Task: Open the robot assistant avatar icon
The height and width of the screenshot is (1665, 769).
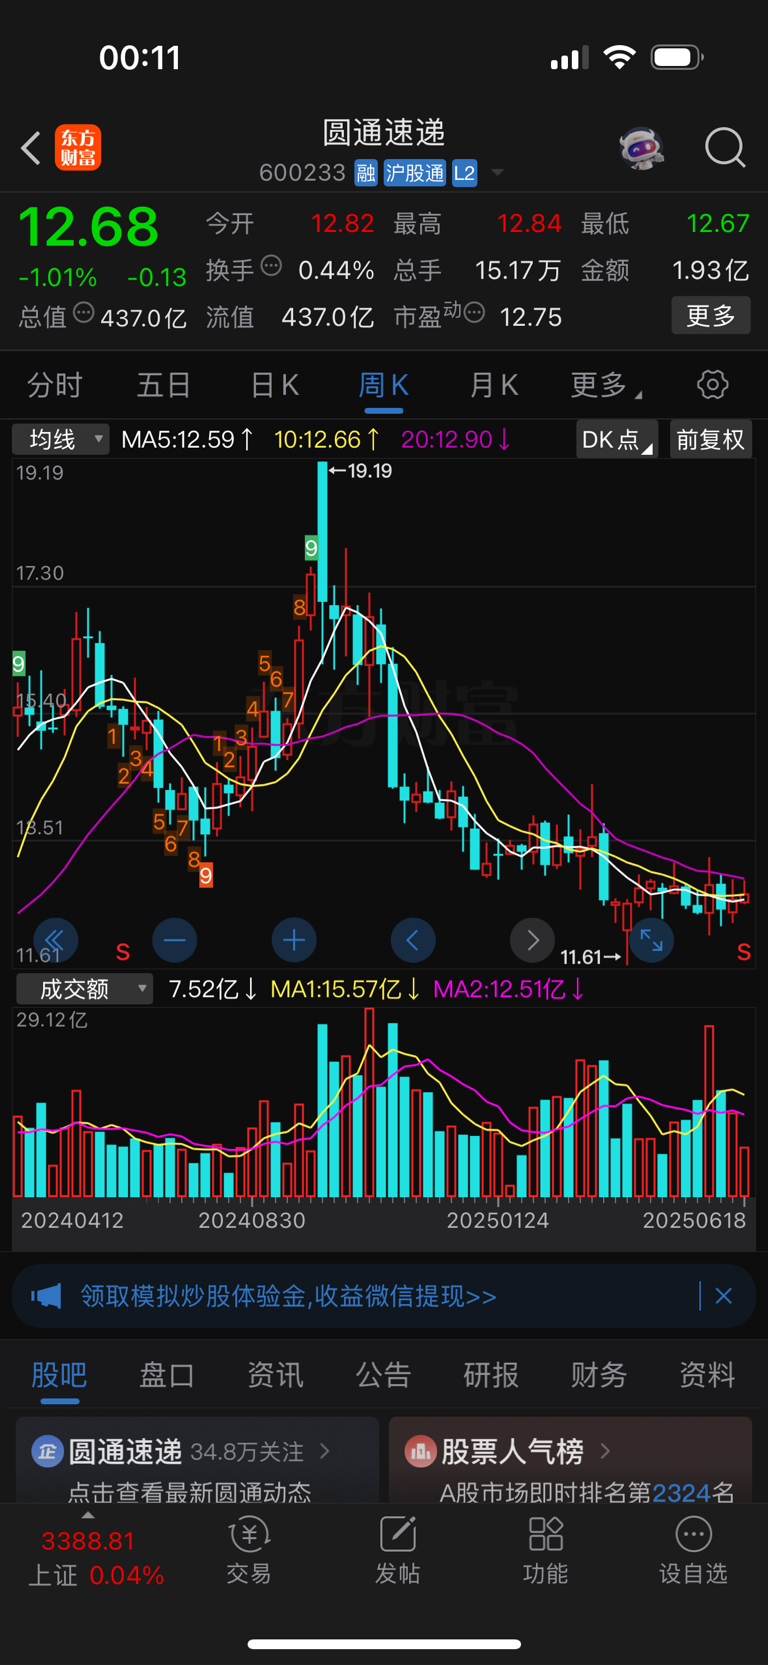Action: tap(641, 148)
